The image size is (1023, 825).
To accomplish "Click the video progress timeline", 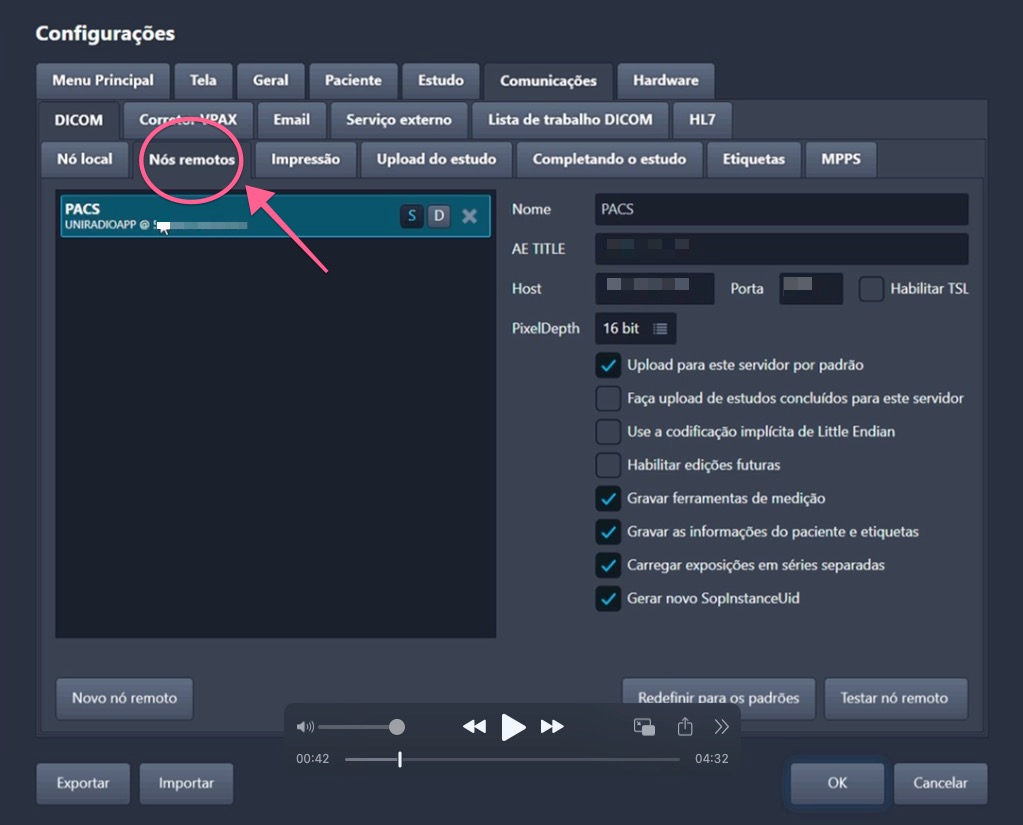I will [512, 759].
